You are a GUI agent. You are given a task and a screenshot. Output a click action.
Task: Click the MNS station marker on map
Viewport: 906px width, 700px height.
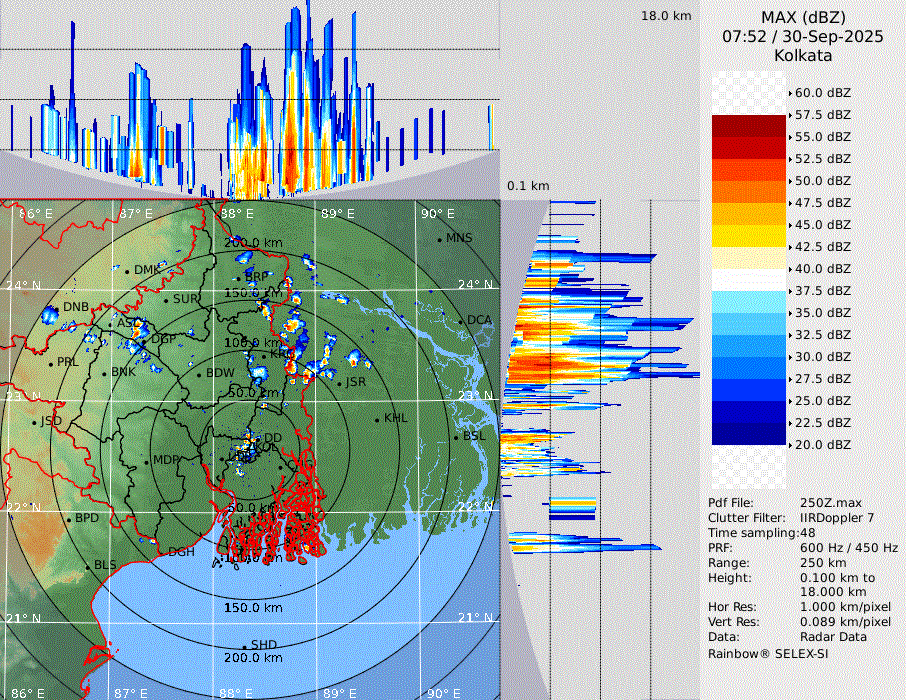coord(440,239)
